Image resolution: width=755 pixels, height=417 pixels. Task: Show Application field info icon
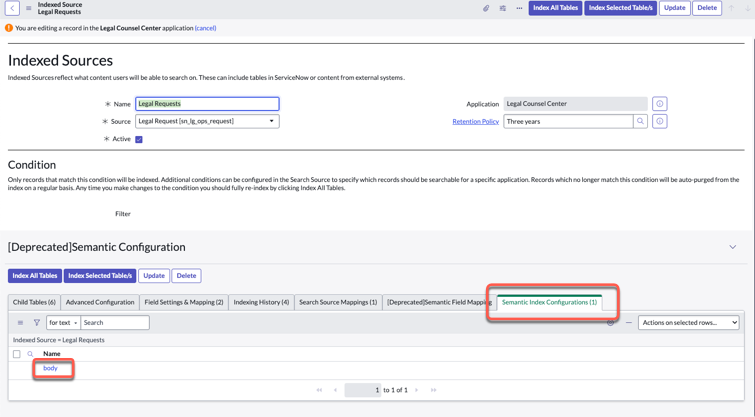(660, 104)
